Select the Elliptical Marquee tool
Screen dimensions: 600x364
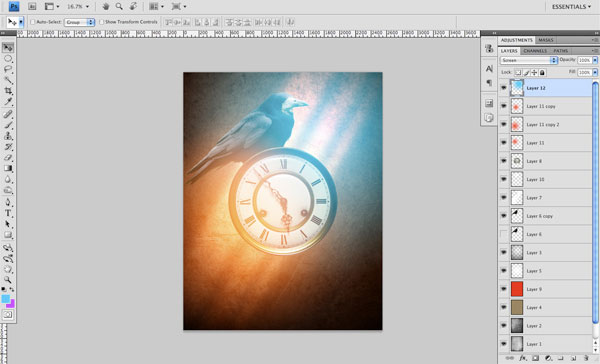coord(8,59)
